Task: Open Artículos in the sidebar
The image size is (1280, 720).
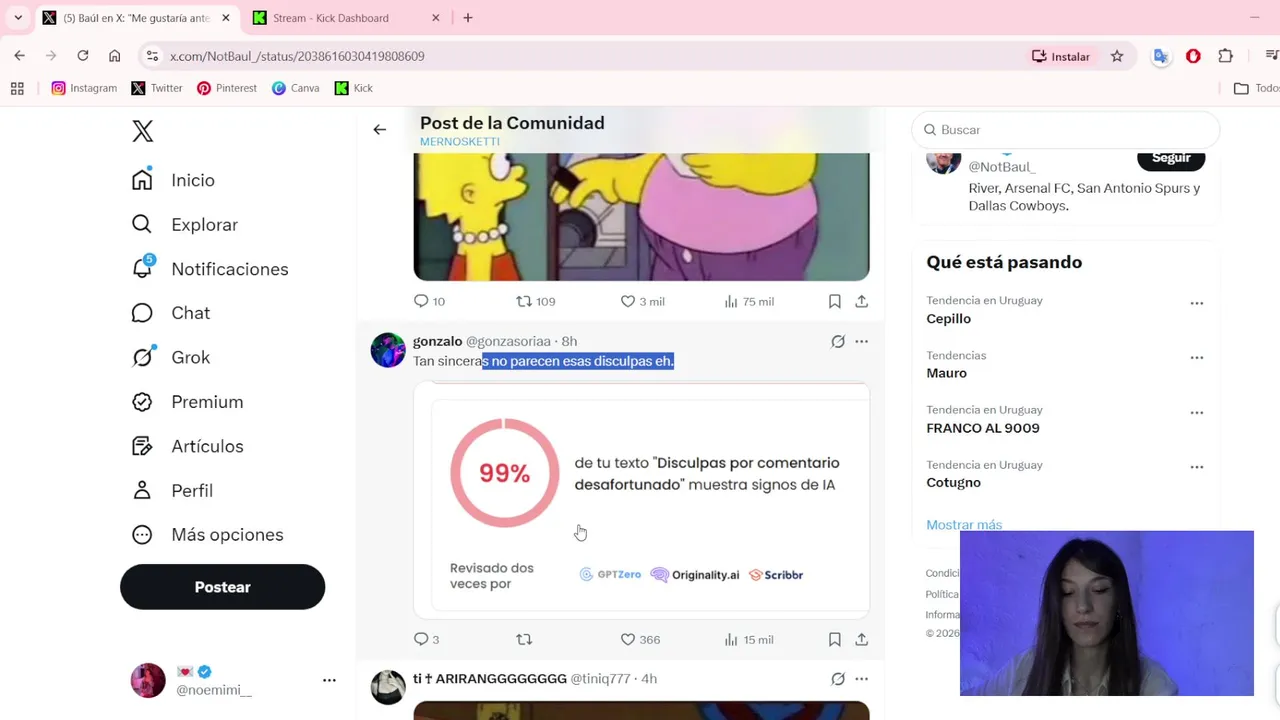Action: [x=187, y=446]
